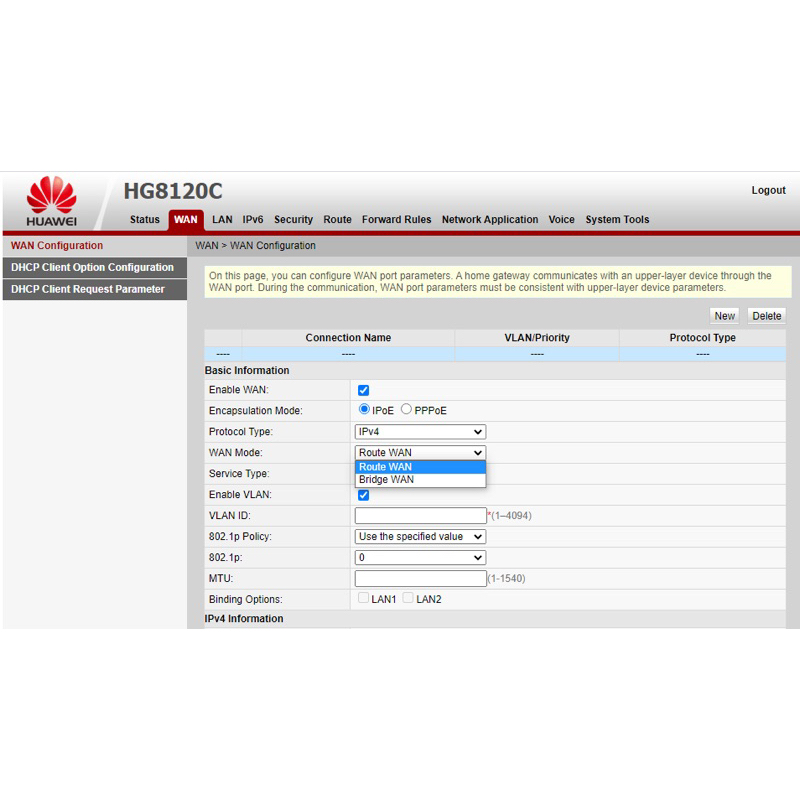Select the PPPoE encapsulation radio button

[406, 410]
